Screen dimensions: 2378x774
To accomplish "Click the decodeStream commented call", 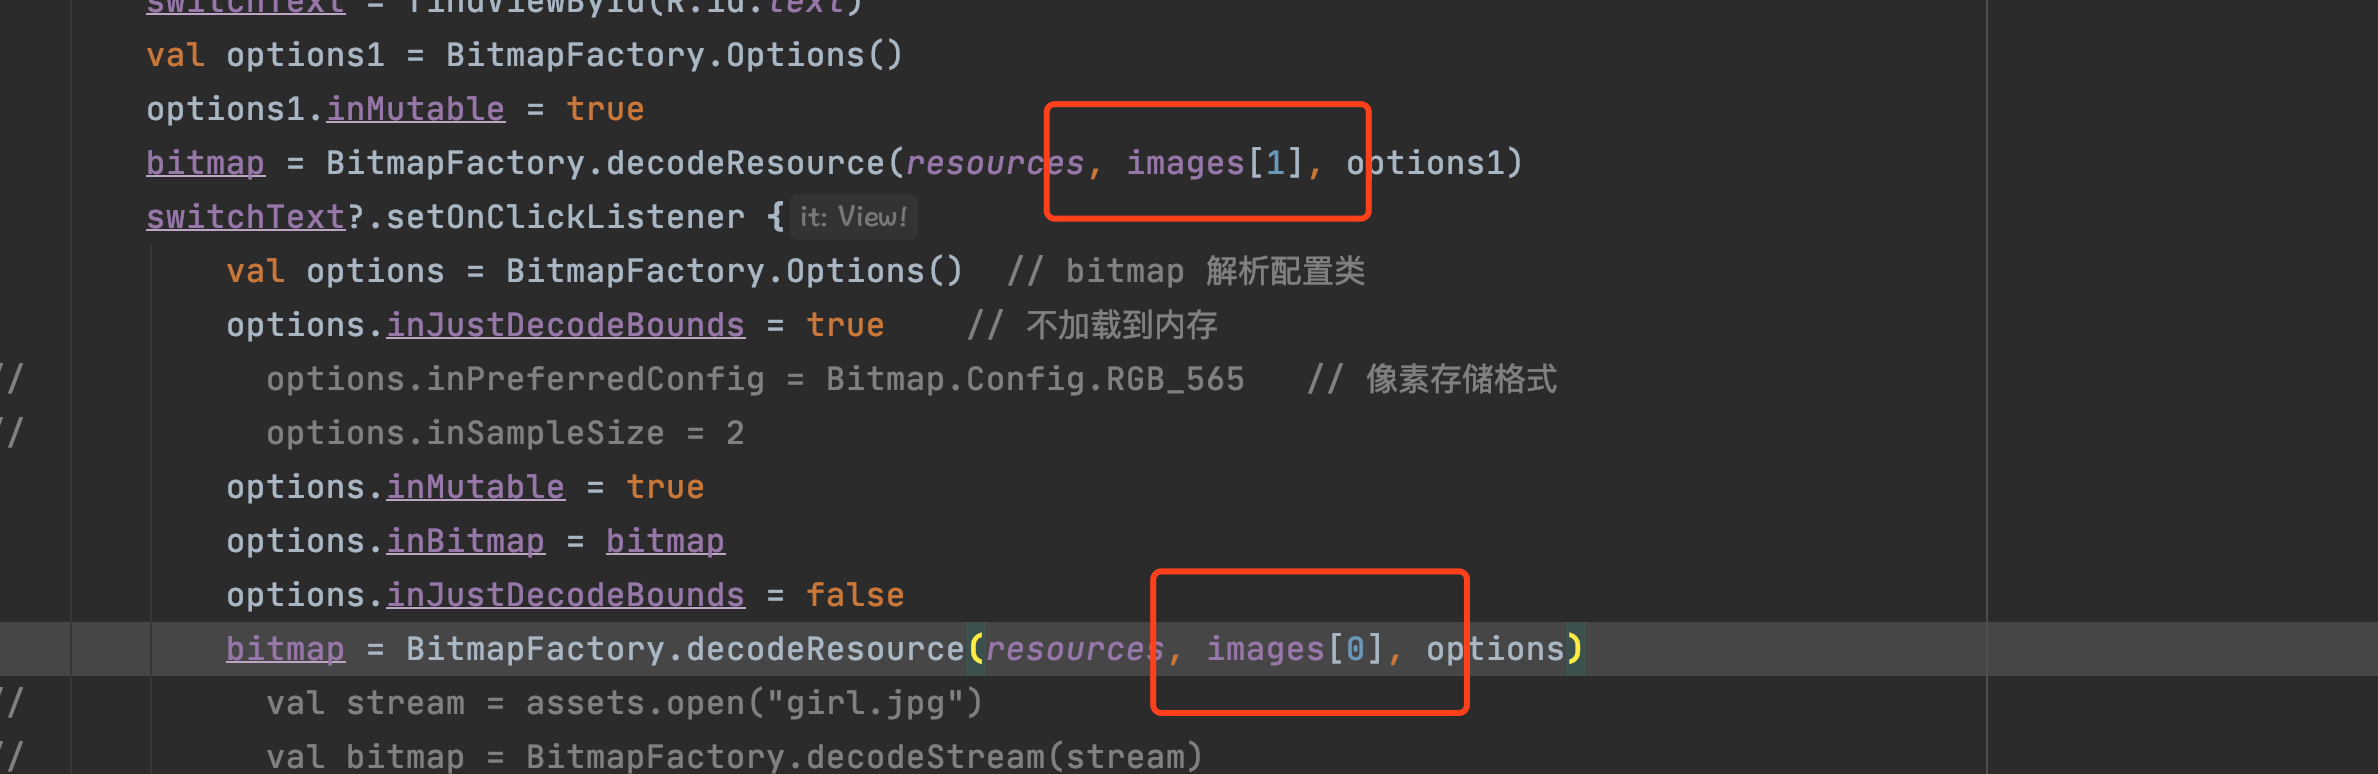I will tap(865, 757).
